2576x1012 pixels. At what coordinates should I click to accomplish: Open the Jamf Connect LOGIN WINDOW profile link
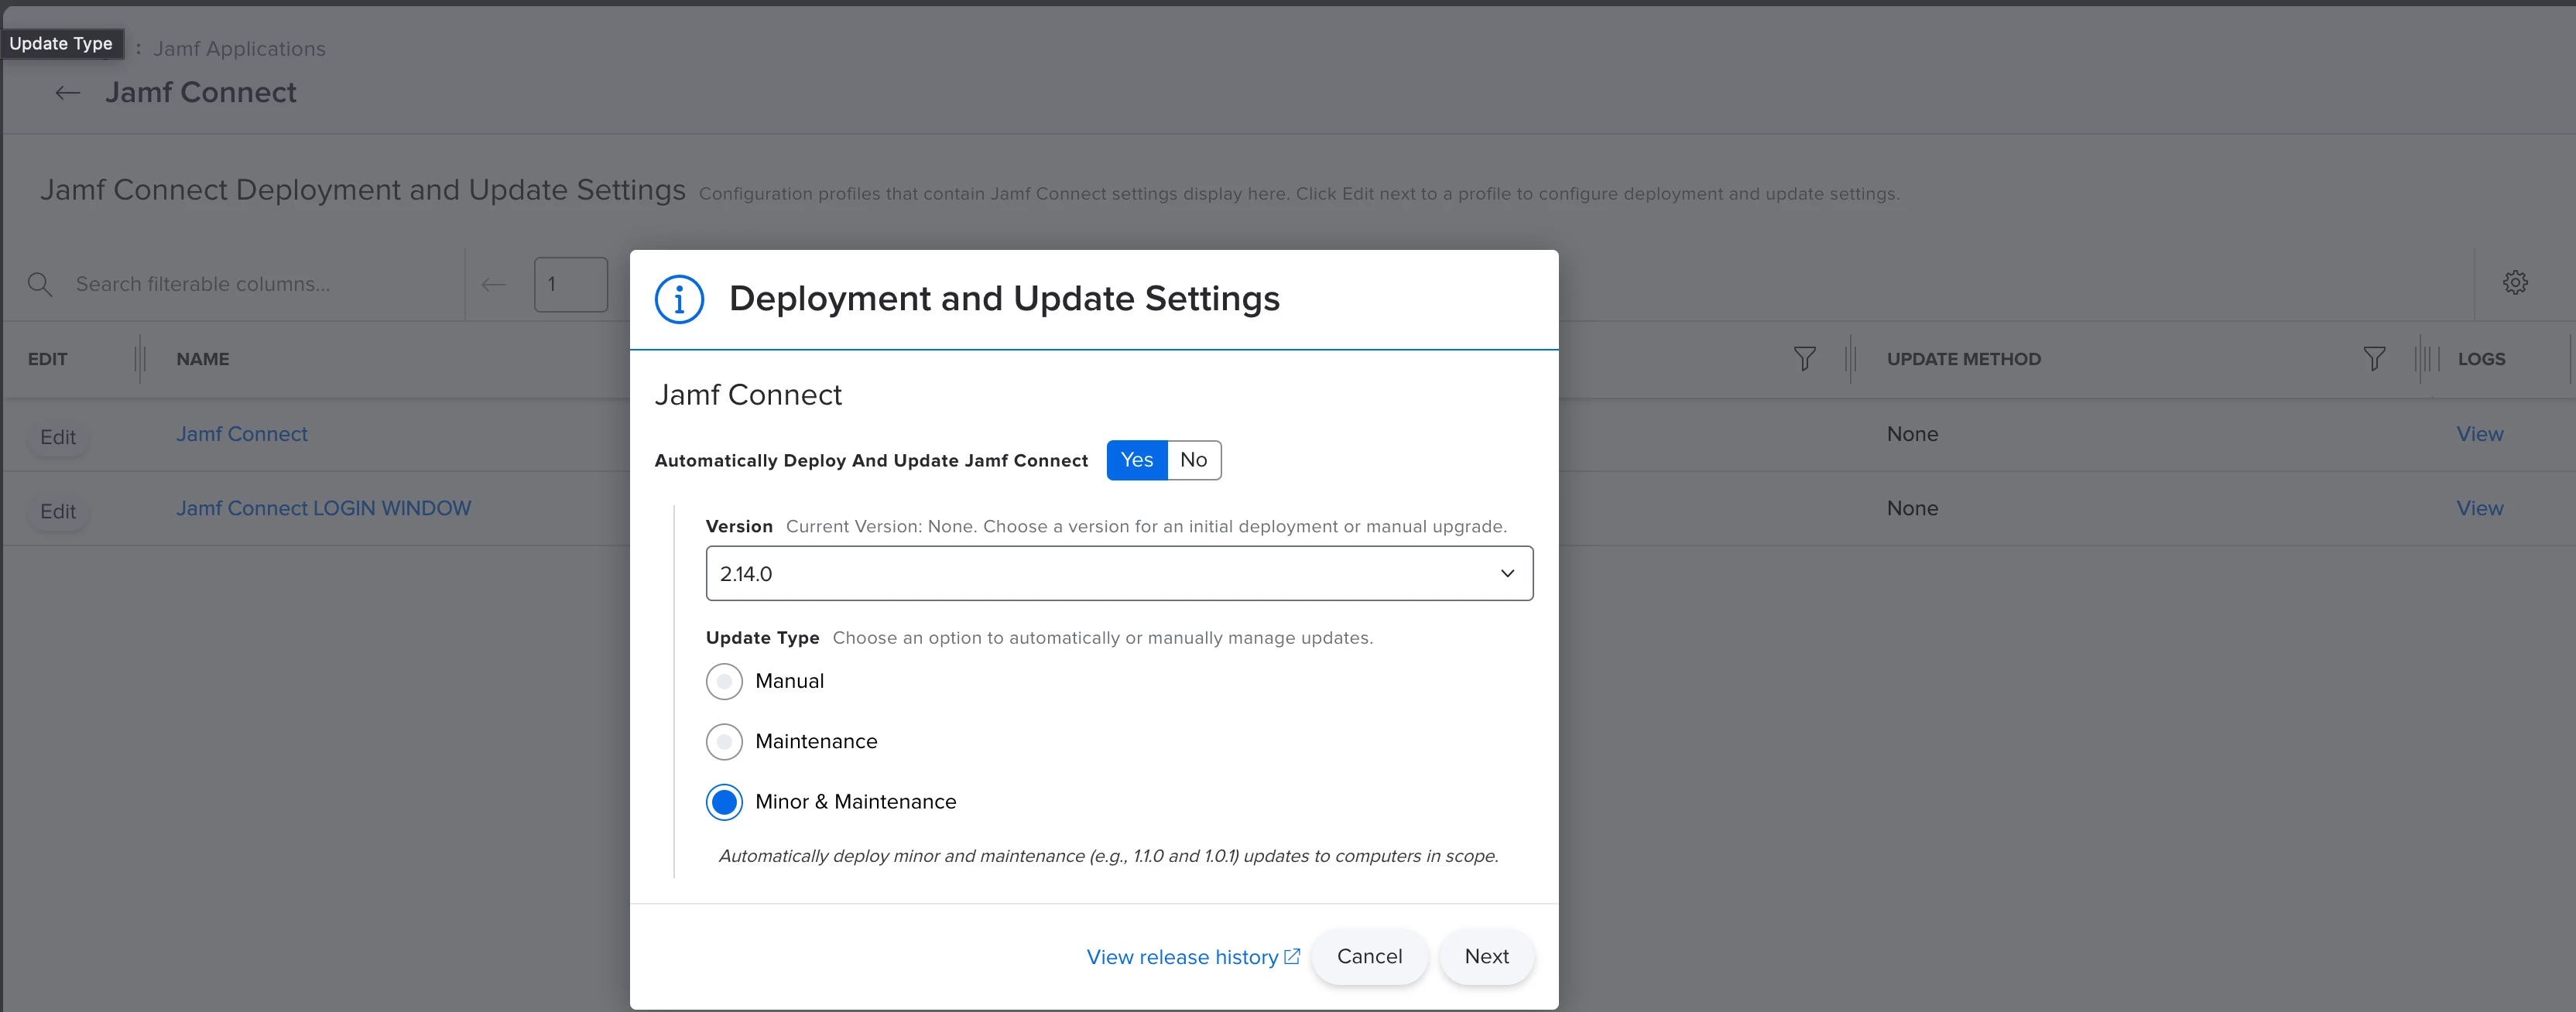[x=324, y=508]
